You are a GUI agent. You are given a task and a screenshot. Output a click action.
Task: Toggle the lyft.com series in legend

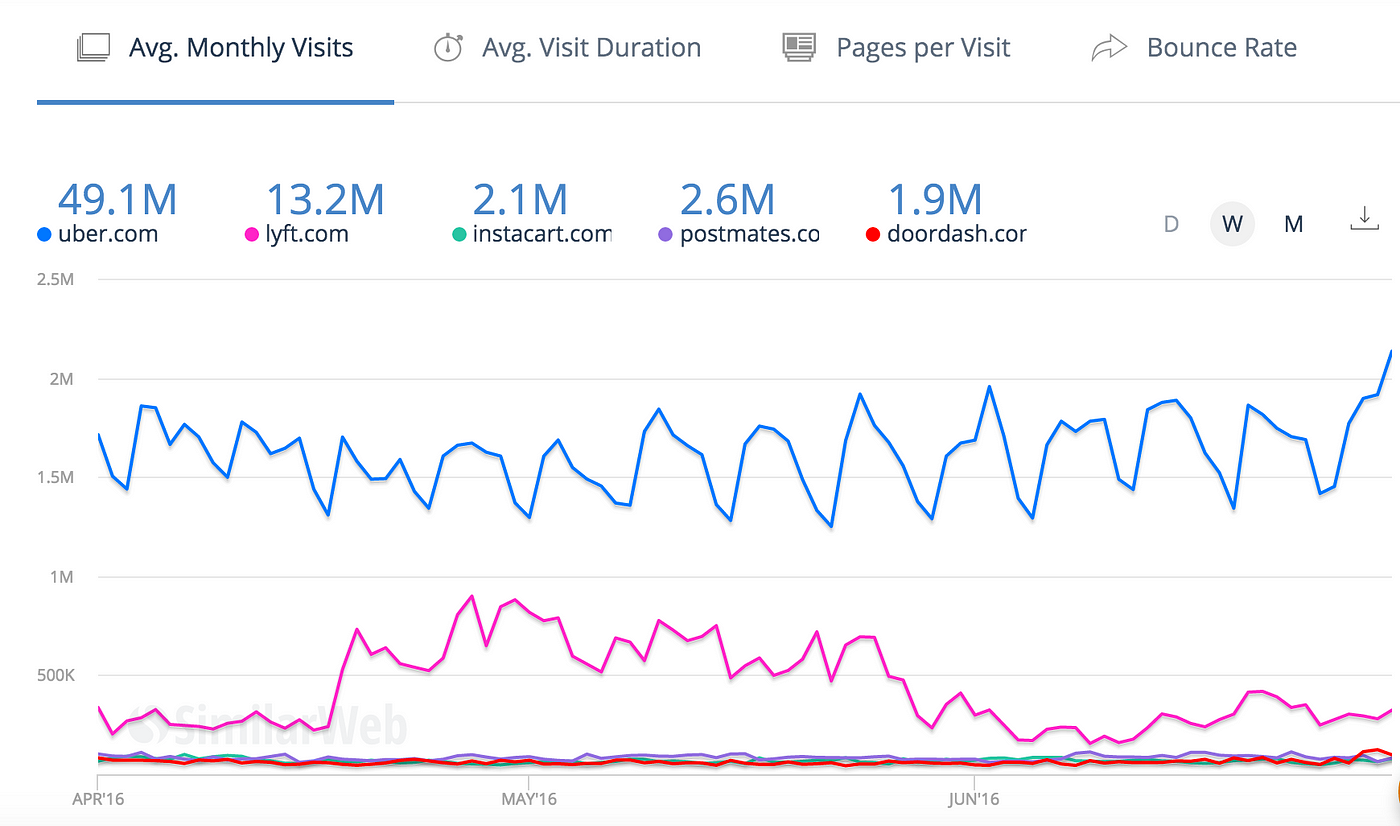tap(297, 235)
